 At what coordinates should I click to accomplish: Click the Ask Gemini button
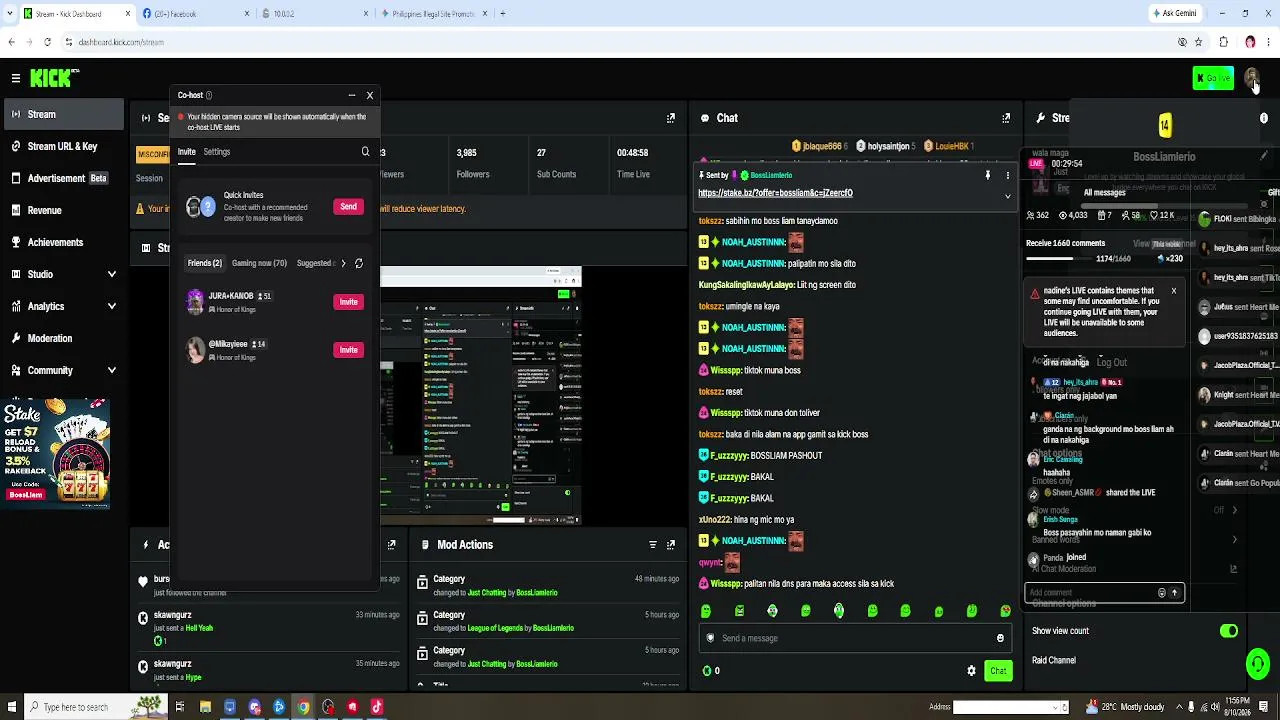click(x=1174, y=14)
